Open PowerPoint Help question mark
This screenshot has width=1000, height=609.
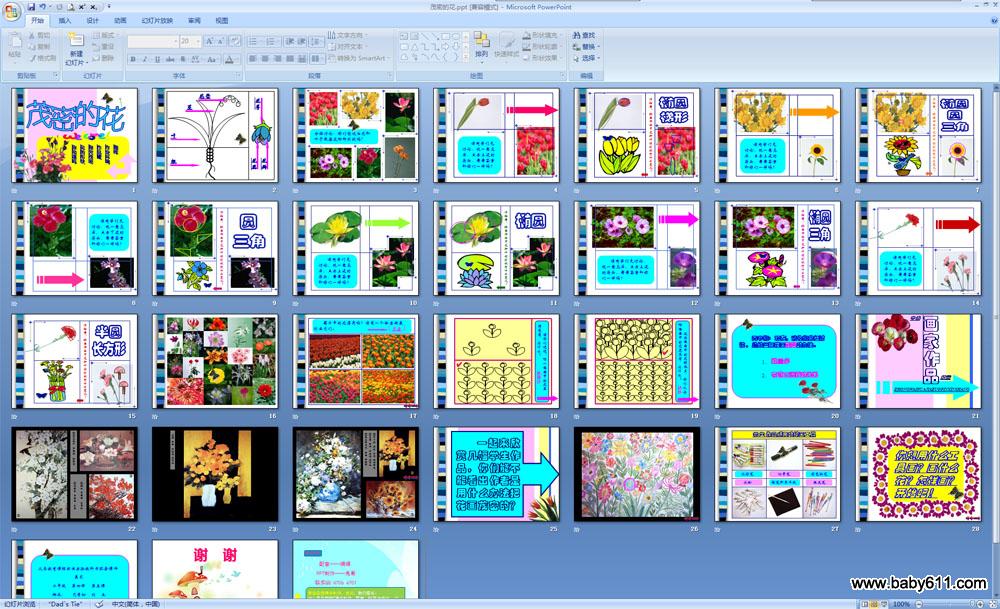pyautogui.click(x=994, y=20)
